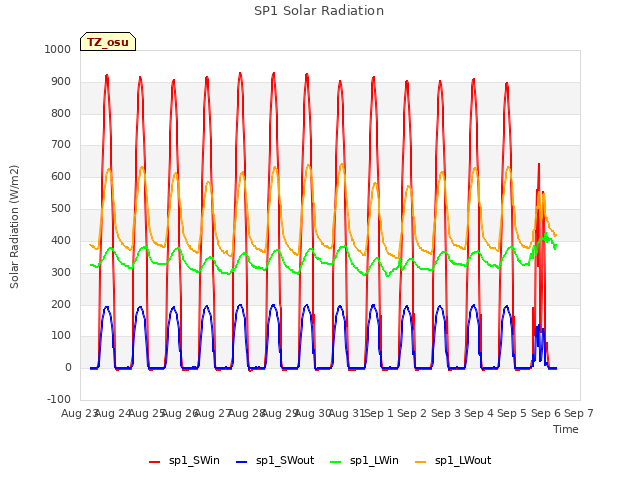The width and height of the screenshot is (640, 480).
Task: Click the orange sp1_LWout legend swatch
Action: pyautogui.click(x=420, y=462)
